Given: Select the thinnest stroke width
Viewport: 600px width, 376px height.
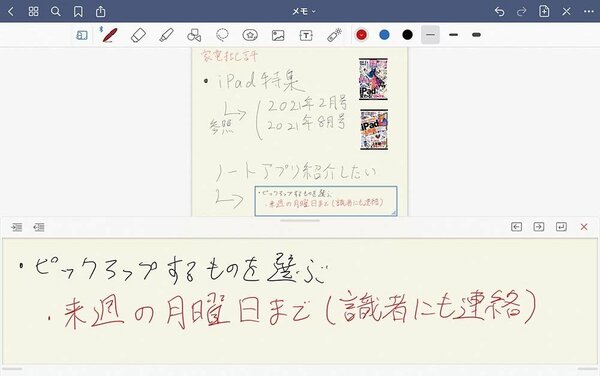Looking at the screenshot, I should tap(430, 35).
